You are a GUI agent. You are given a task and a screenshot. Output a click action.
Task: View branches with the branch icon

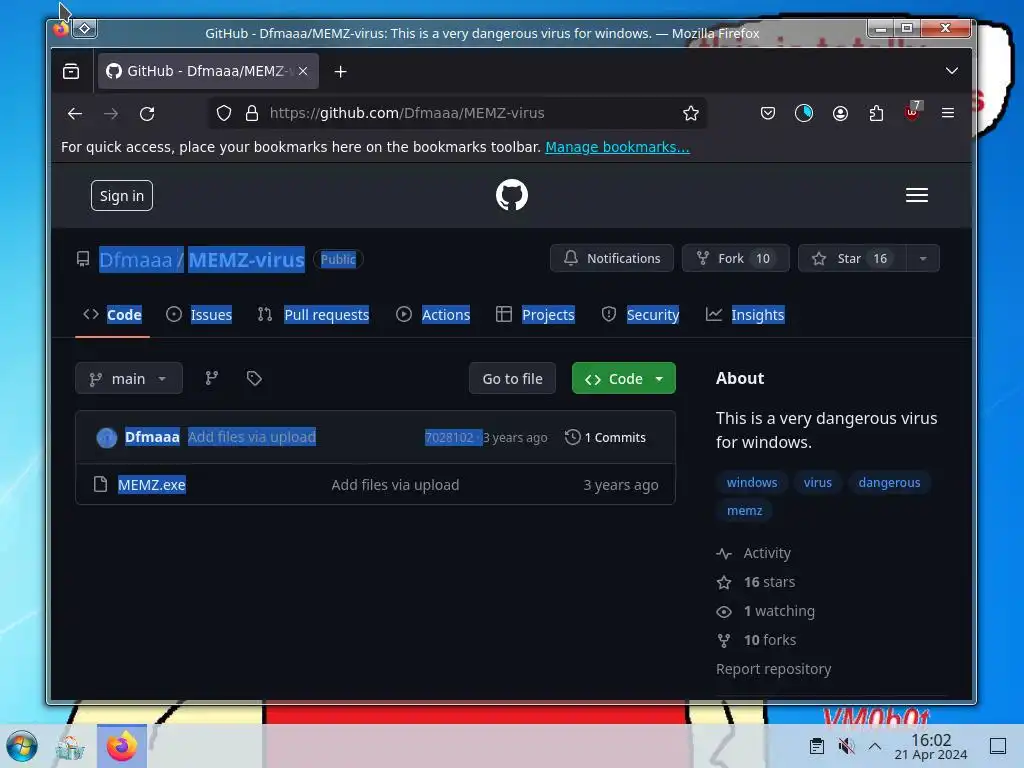click(x=212, y=378)
